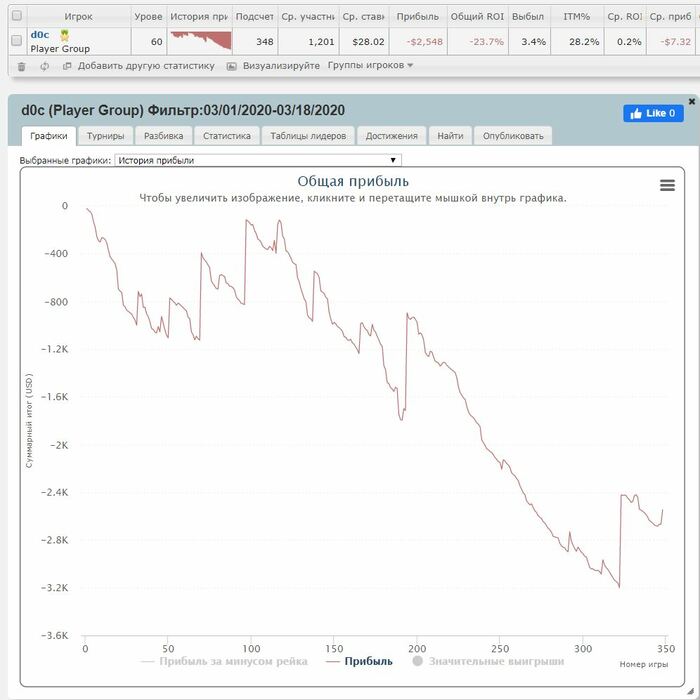
Task: Open the chart hamburger menu
Action: [x=667, y=185]
